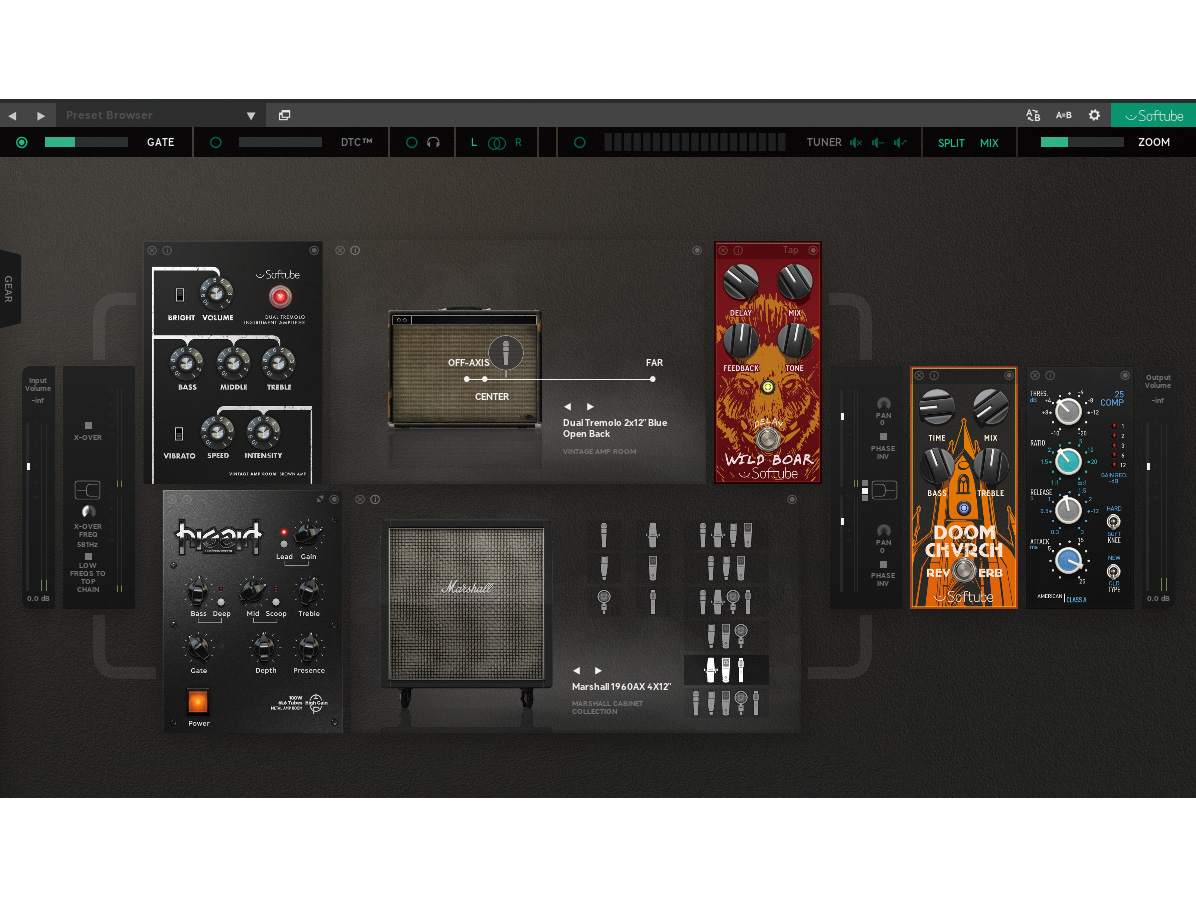Image resolution: width=1196 pixels, height=897 pixels.
Task: Click the detach window icon beside Preset Browser
Action: pyautogui.click(x=285, y=115)
